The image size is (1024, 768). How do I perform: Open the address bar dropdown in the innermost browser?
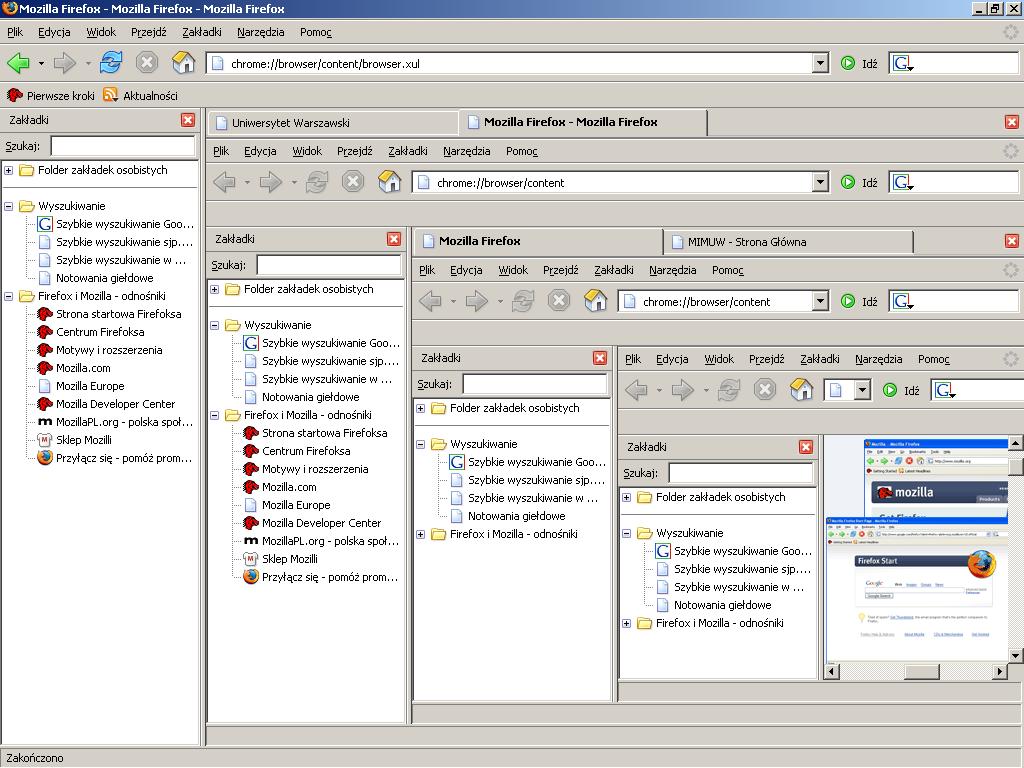pyautogui.click(x=863, y=390)
